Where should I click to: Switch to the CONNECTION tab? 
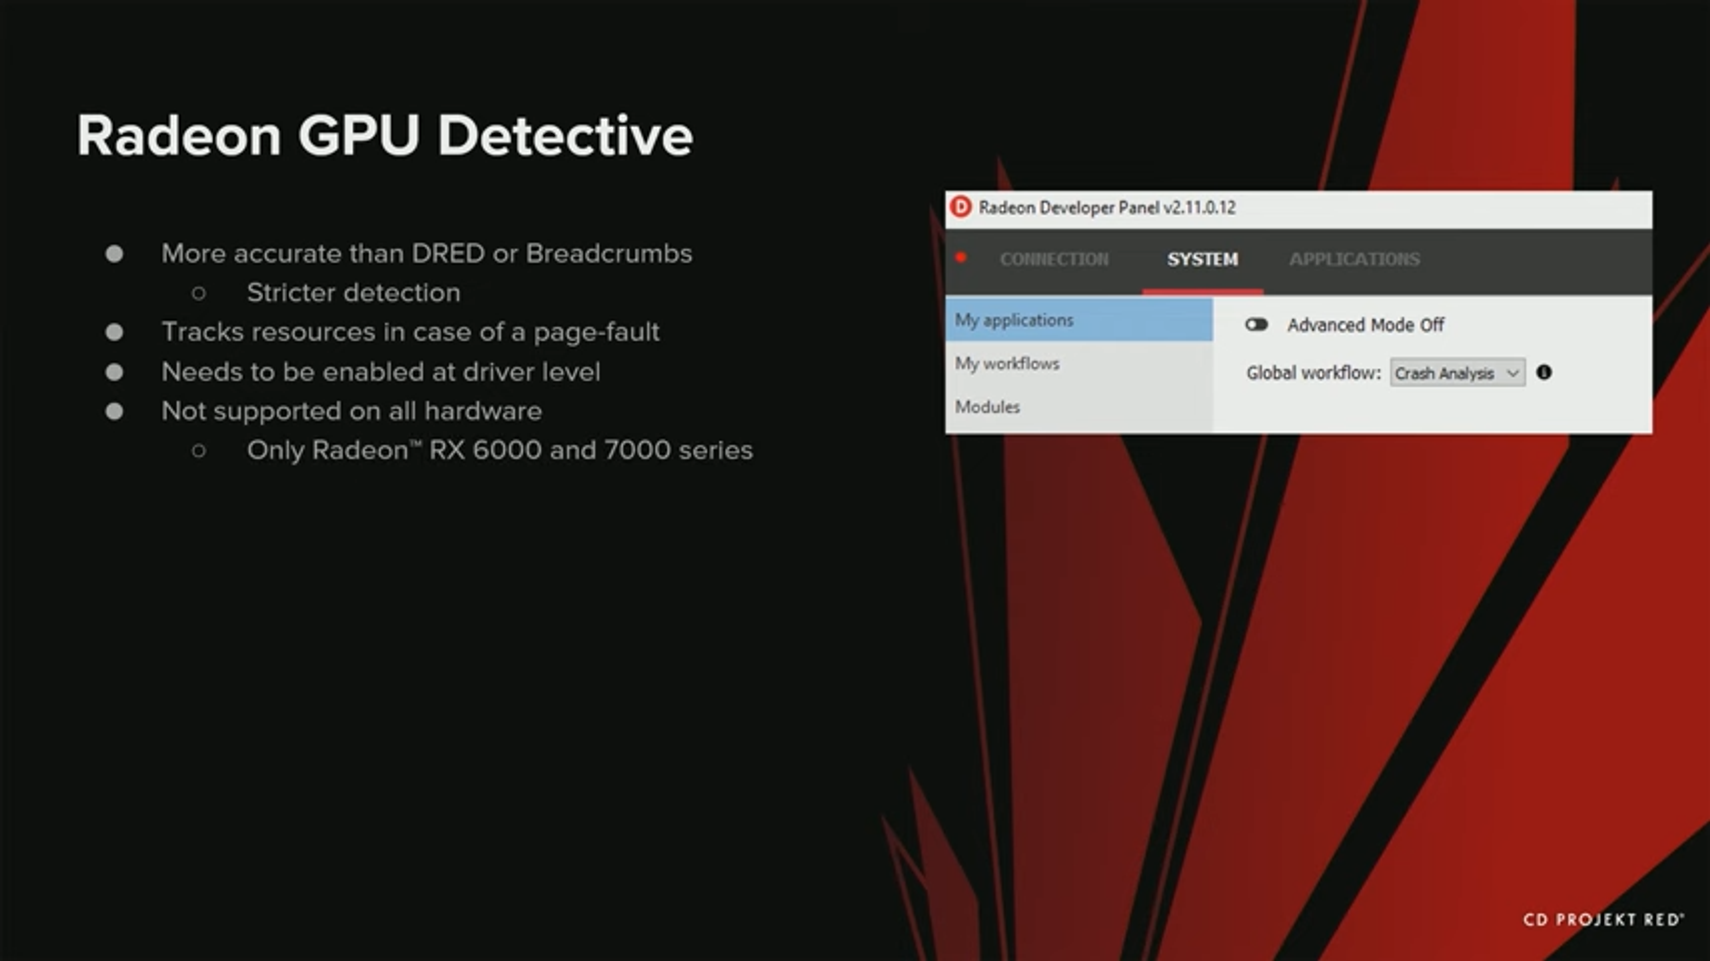pos(1054,259)
